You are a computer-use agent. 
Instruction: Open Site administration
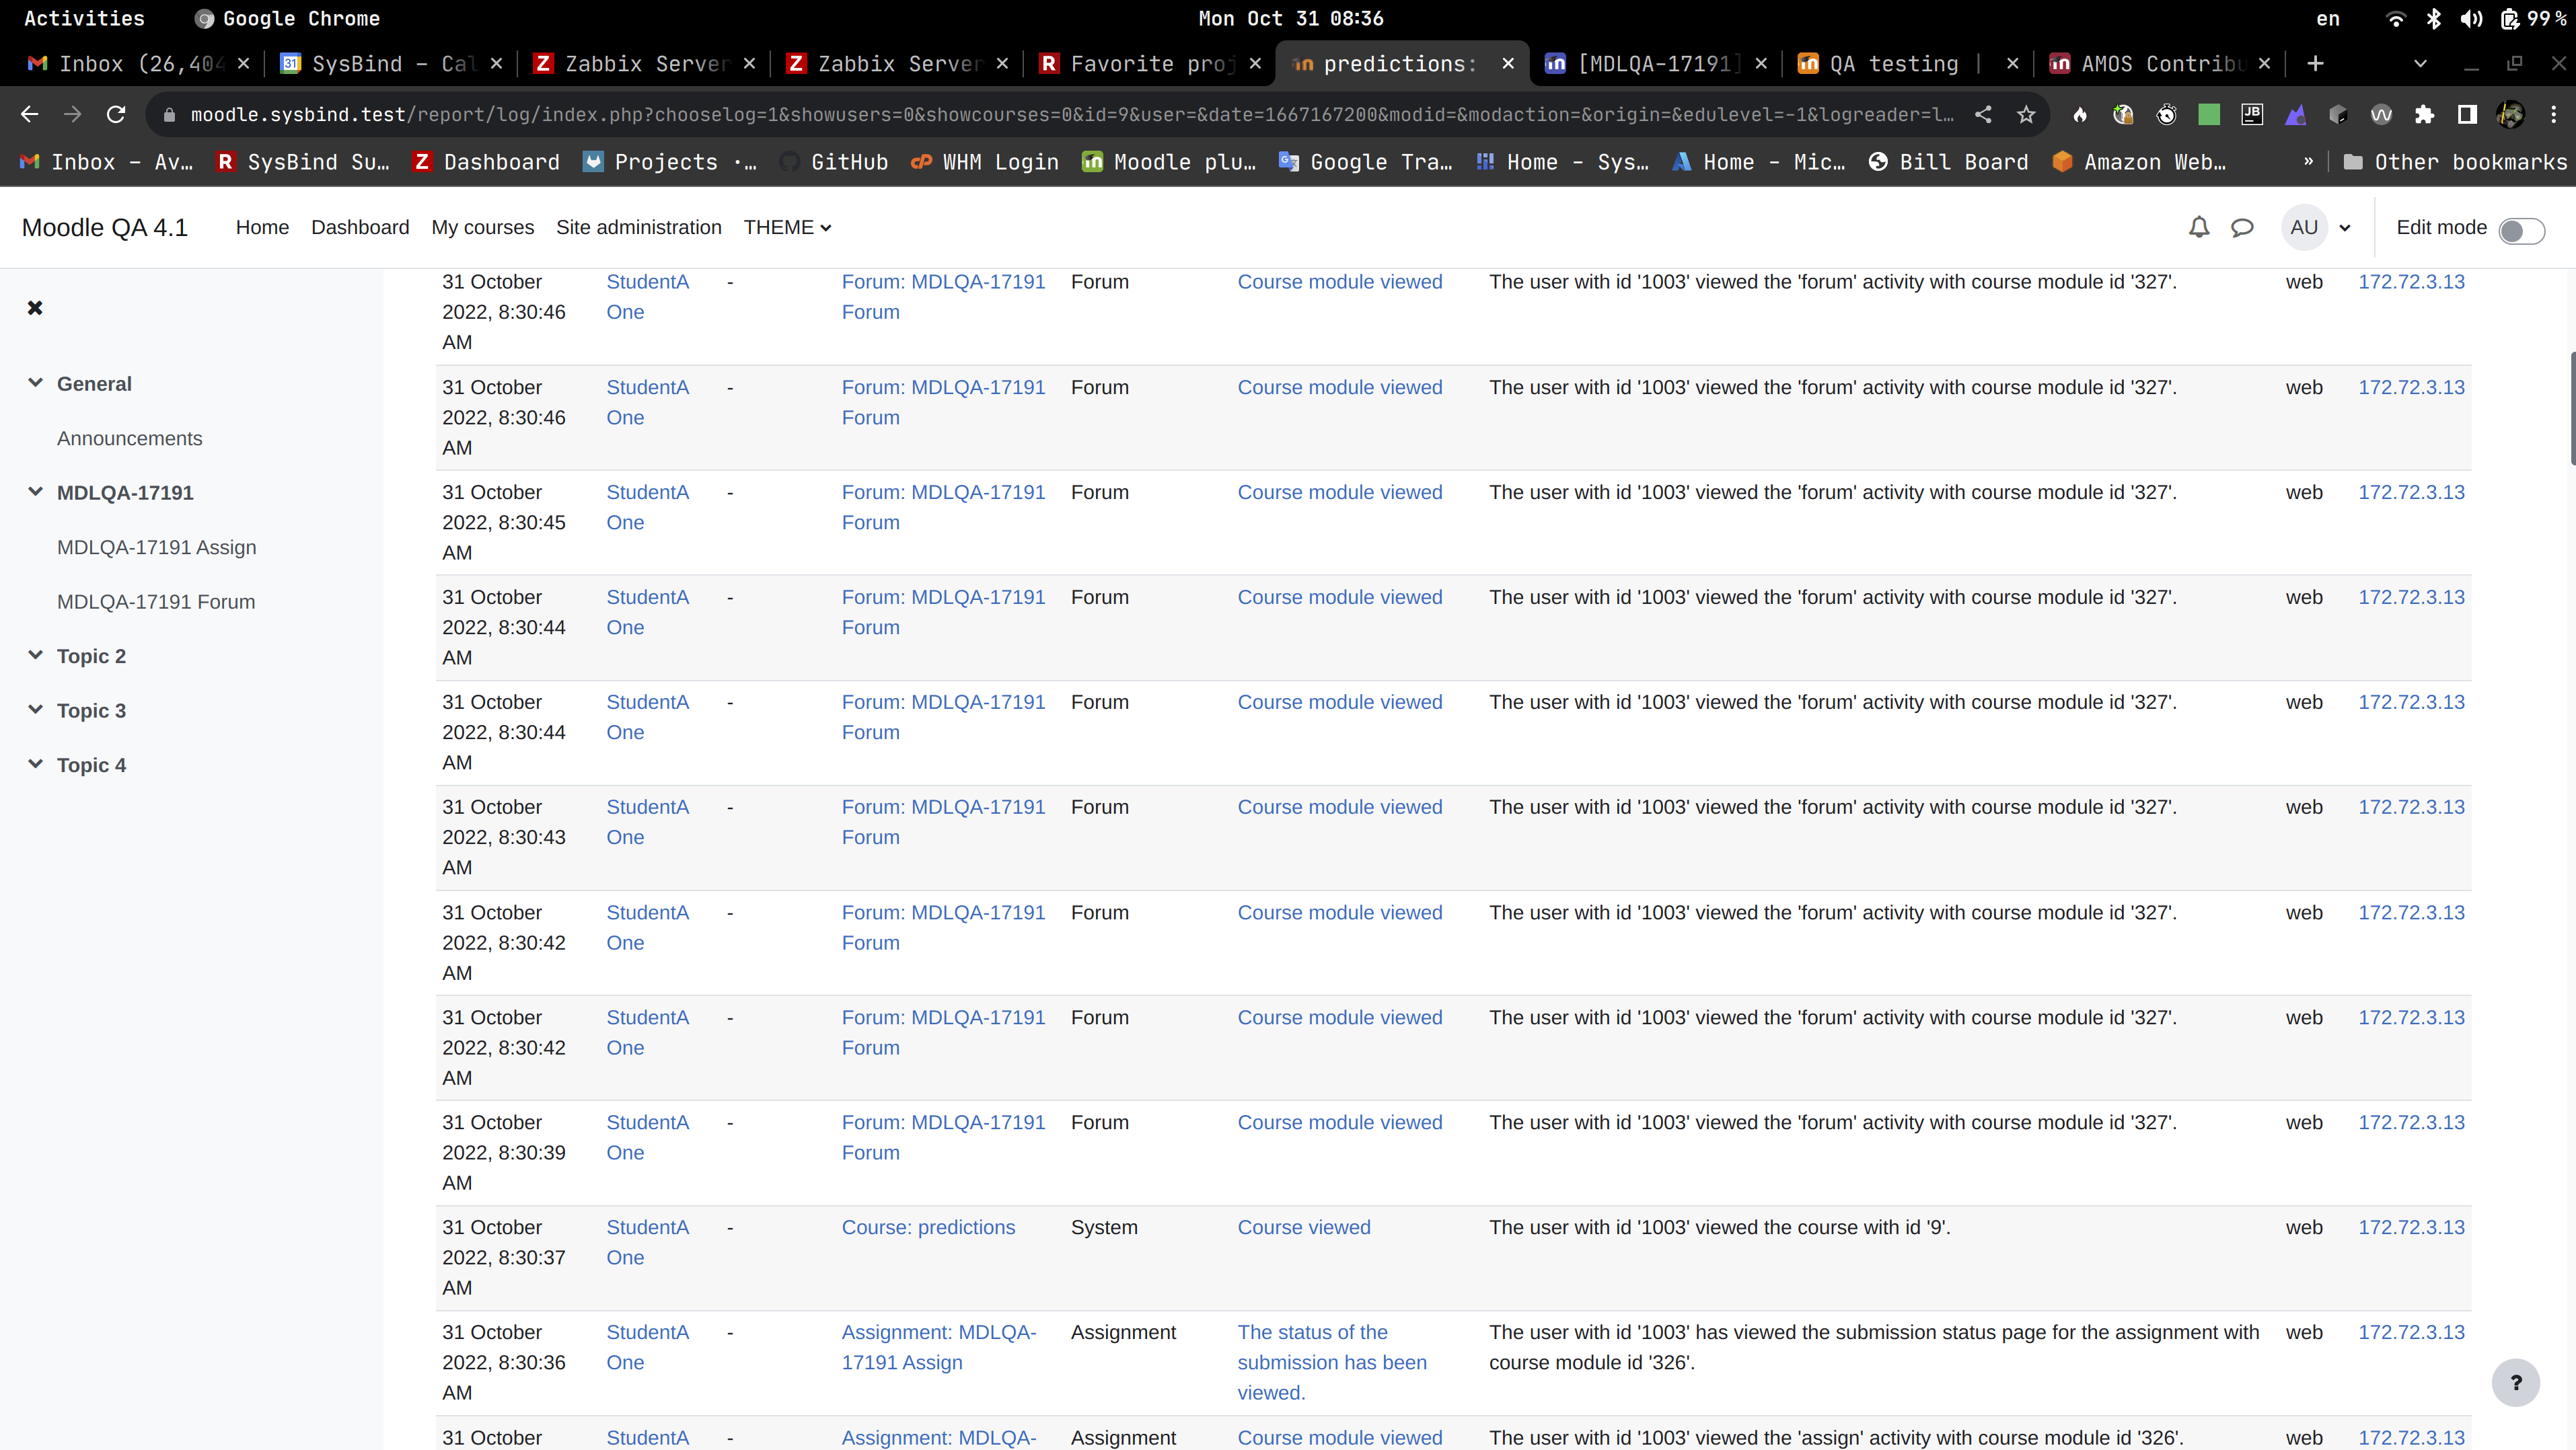coord(638,228)
